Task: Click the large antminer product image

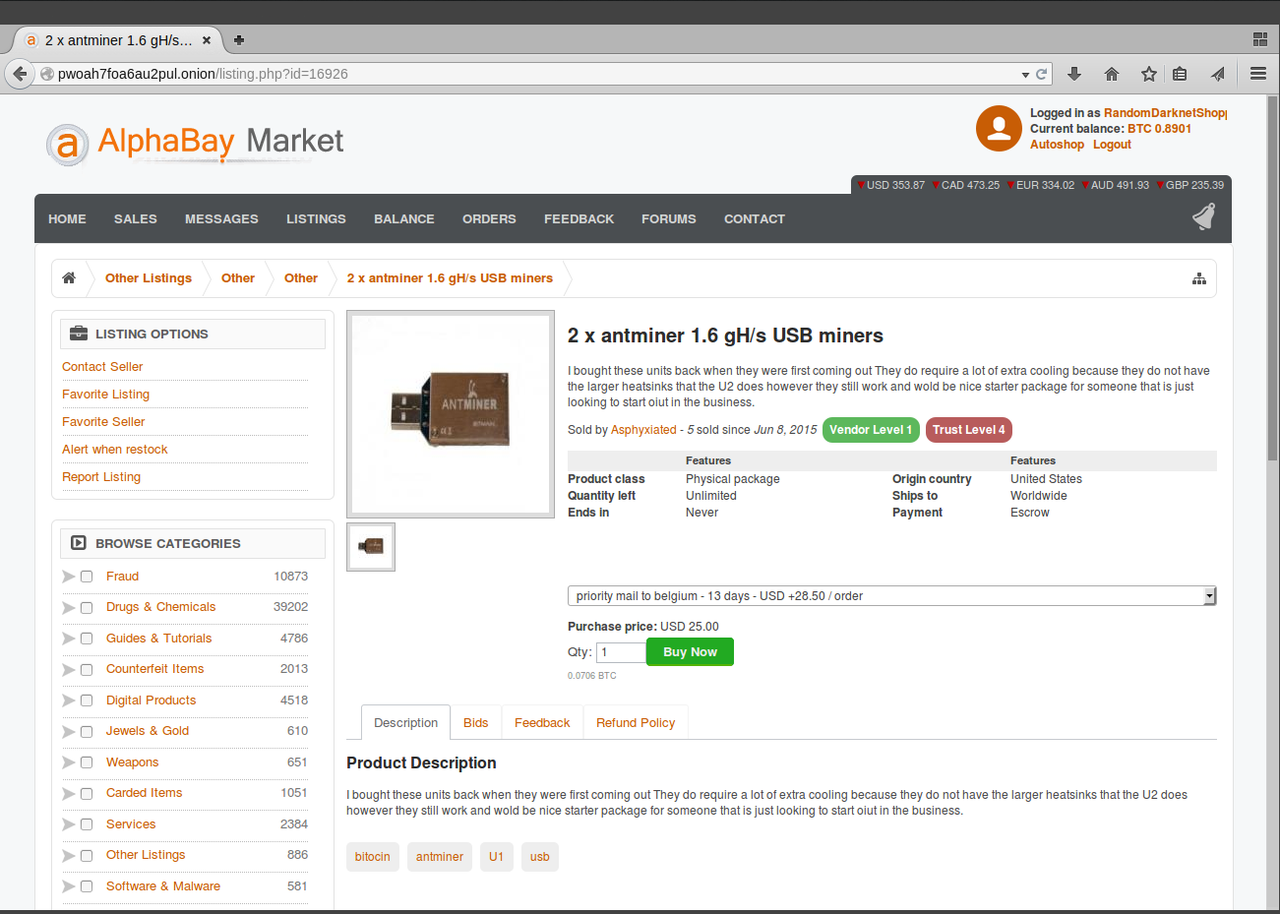Action: [x=451, y=415]
